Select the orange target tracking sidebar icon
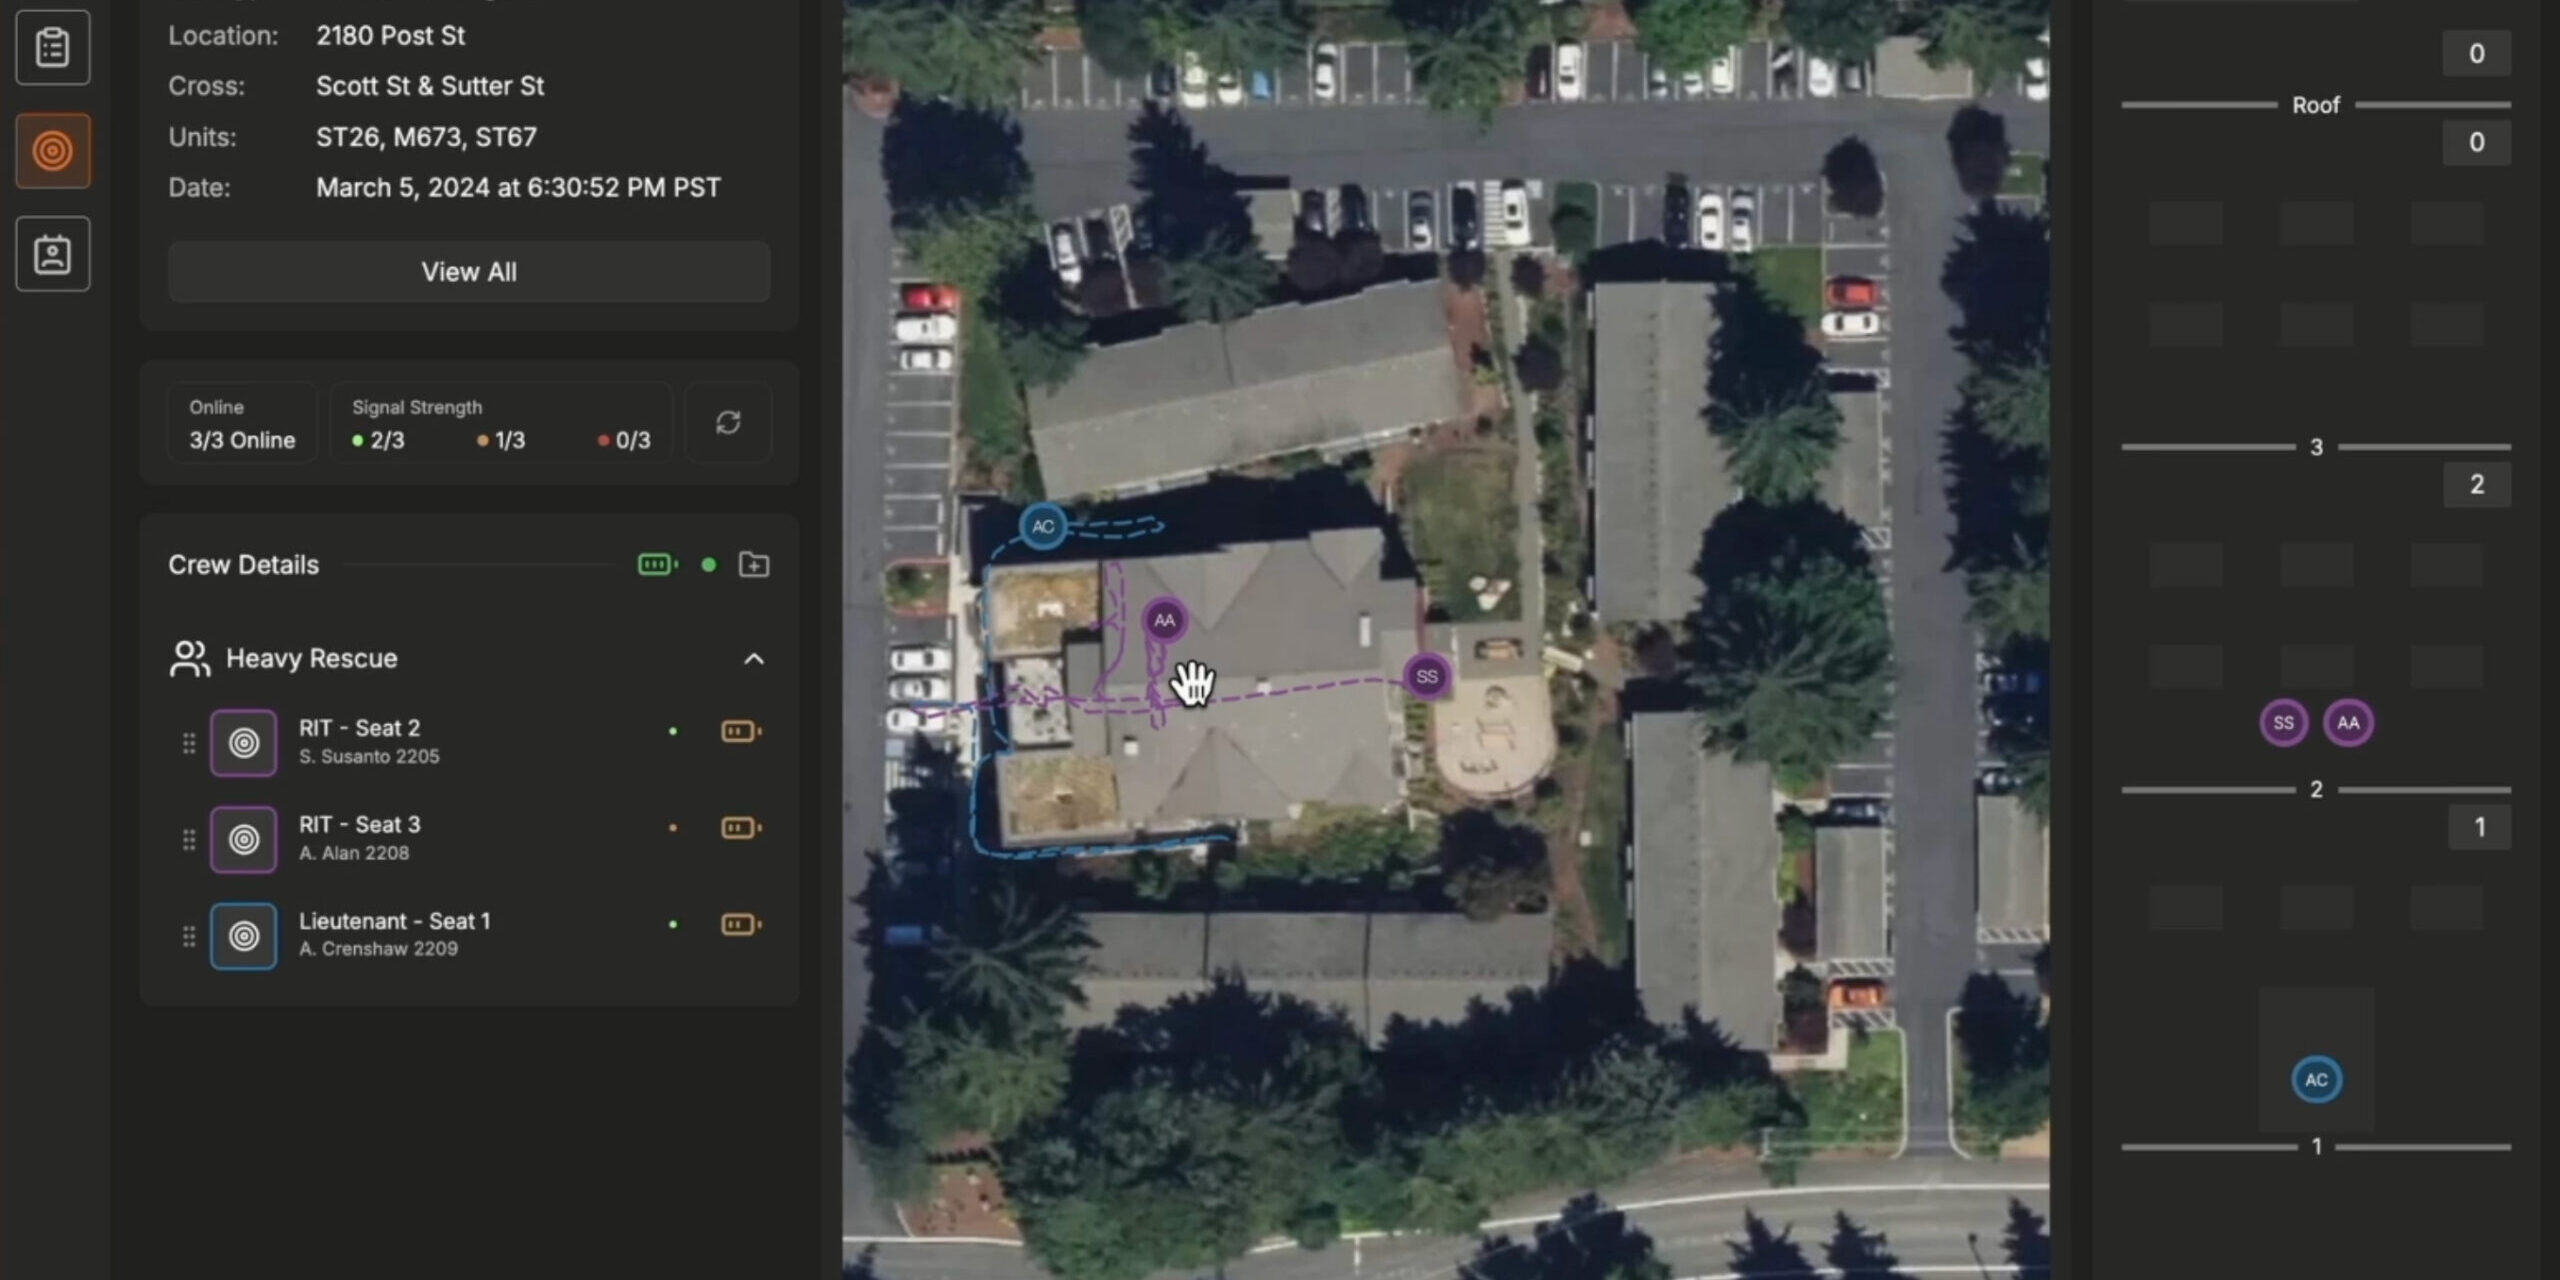Image resolution: width=2560 pixels, height=1280 pixels. tap(53, 151)
